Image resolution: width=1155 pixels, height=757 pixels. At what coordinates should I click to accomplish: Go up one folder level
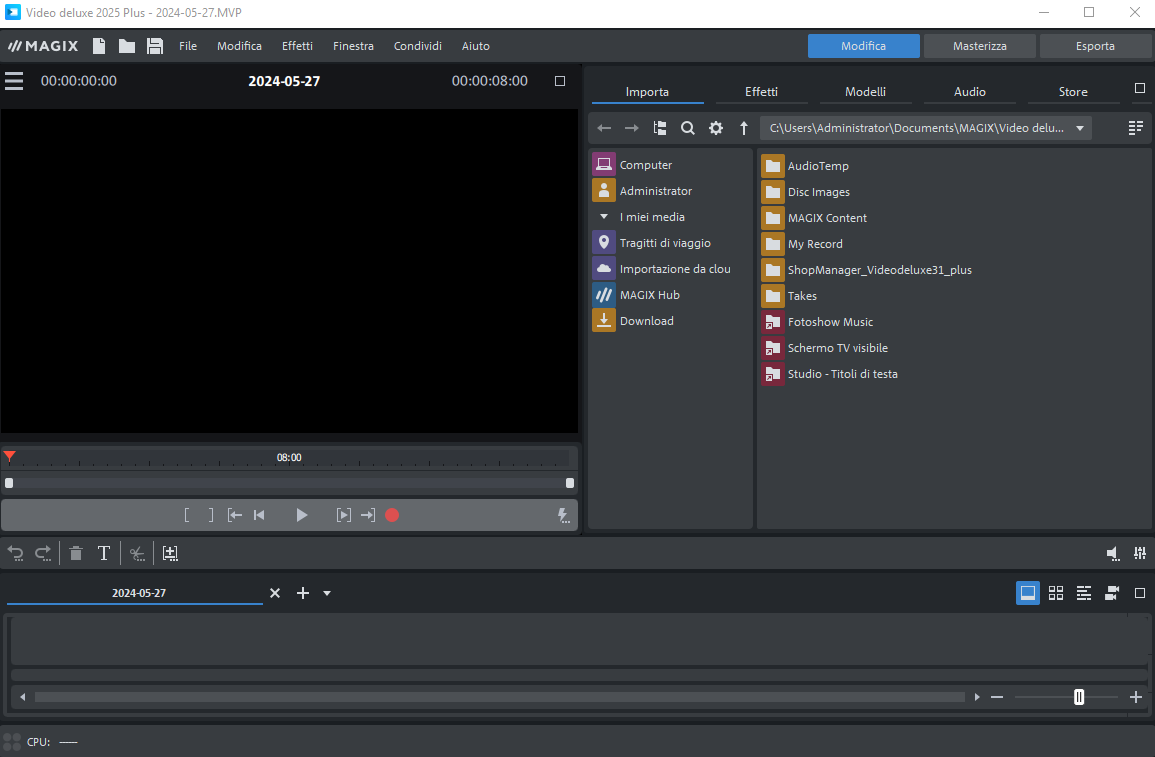[x=744, y=128]
